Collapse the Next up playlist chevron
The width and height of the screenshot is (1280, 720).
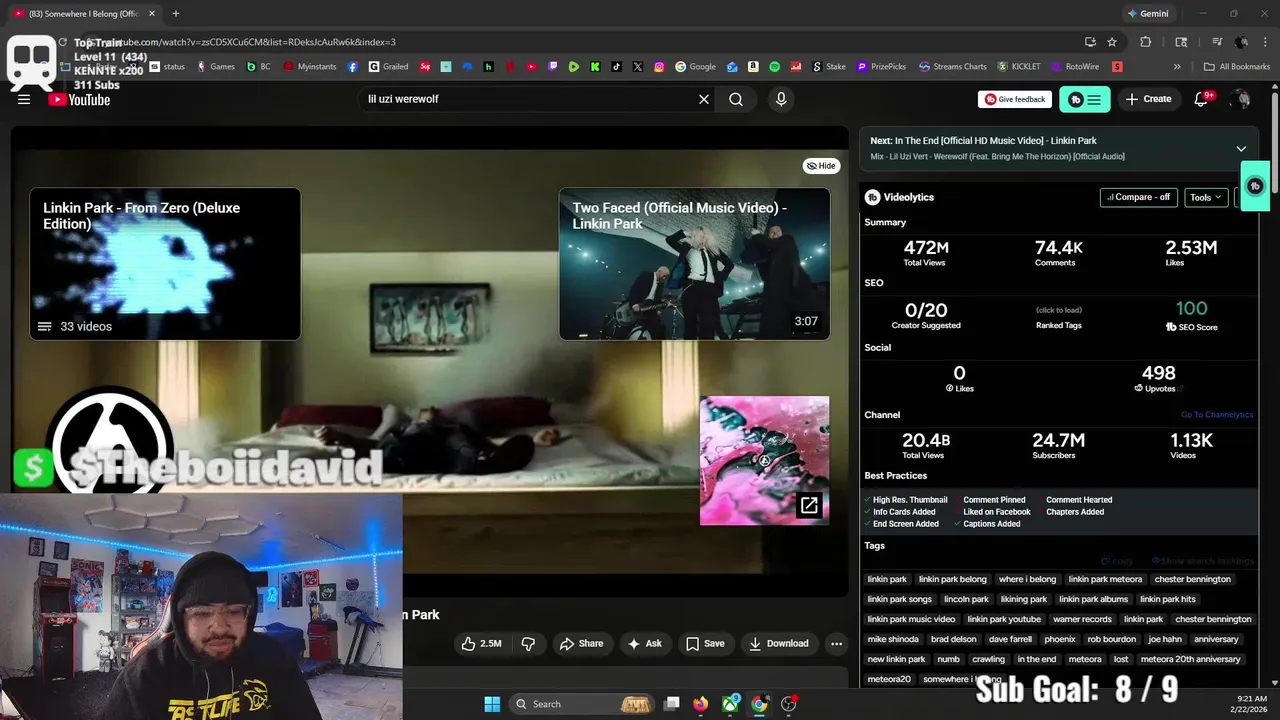tap(1241, 149)
